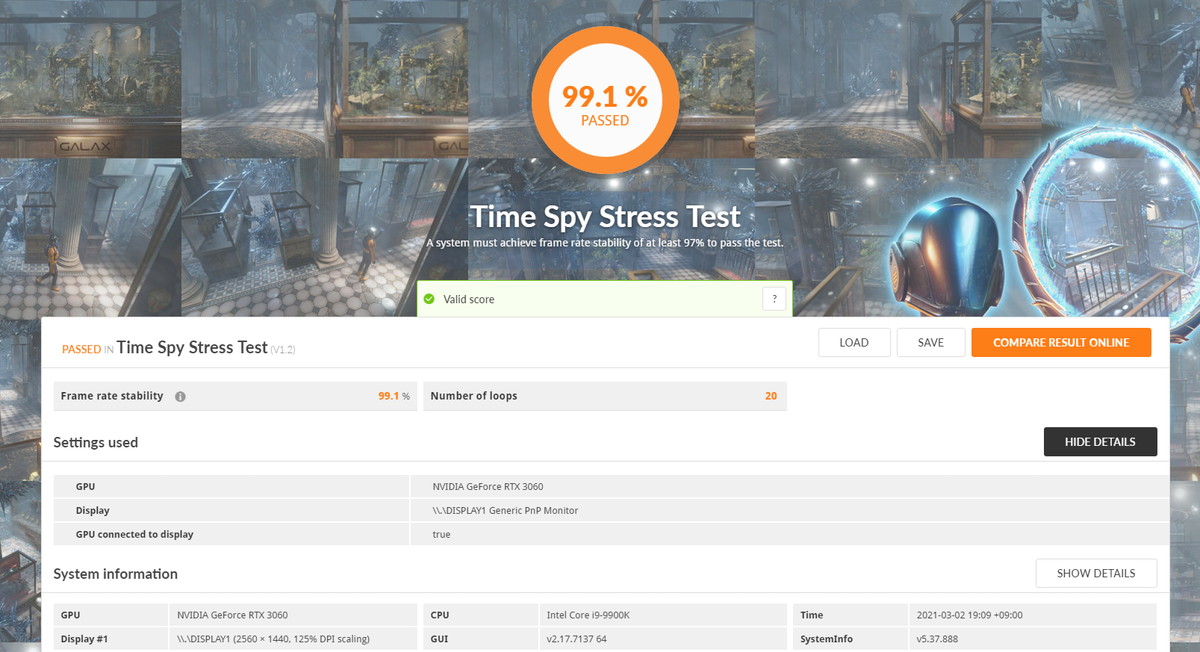Select the 99.1 % frame rate stability value
The width and height of the screenshot is (1200, 652).
click(x=394, y=396)
